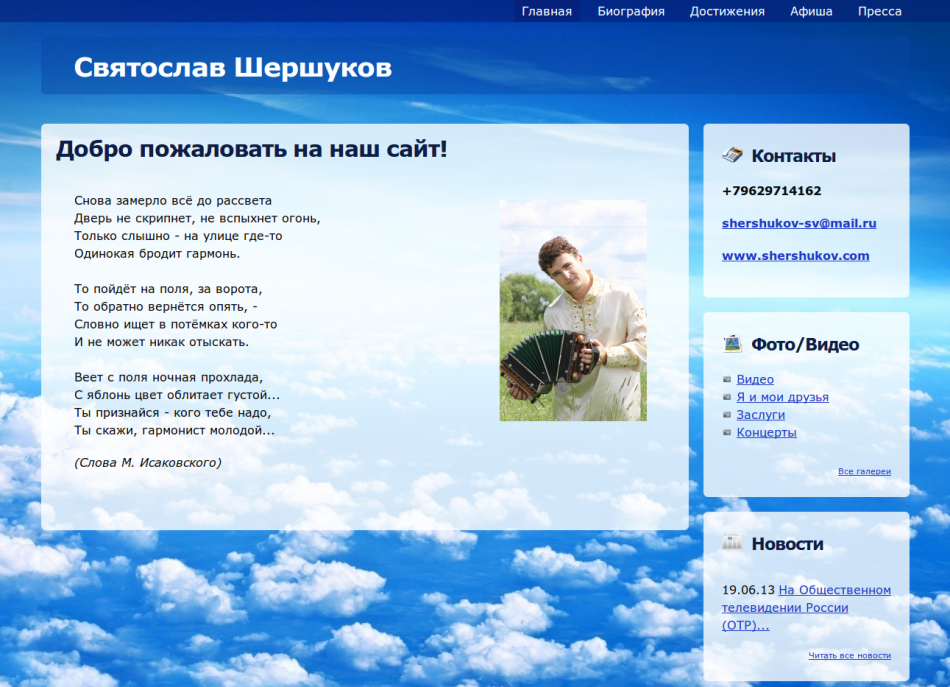950x687 pixels.
Task: Open the Биография menu item
Action: pos(631,12)
